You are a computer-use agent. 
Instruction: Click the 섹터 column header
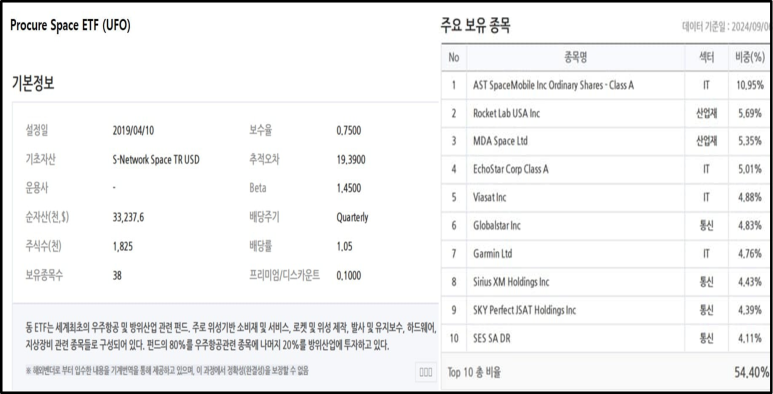(x=706, y=58)
